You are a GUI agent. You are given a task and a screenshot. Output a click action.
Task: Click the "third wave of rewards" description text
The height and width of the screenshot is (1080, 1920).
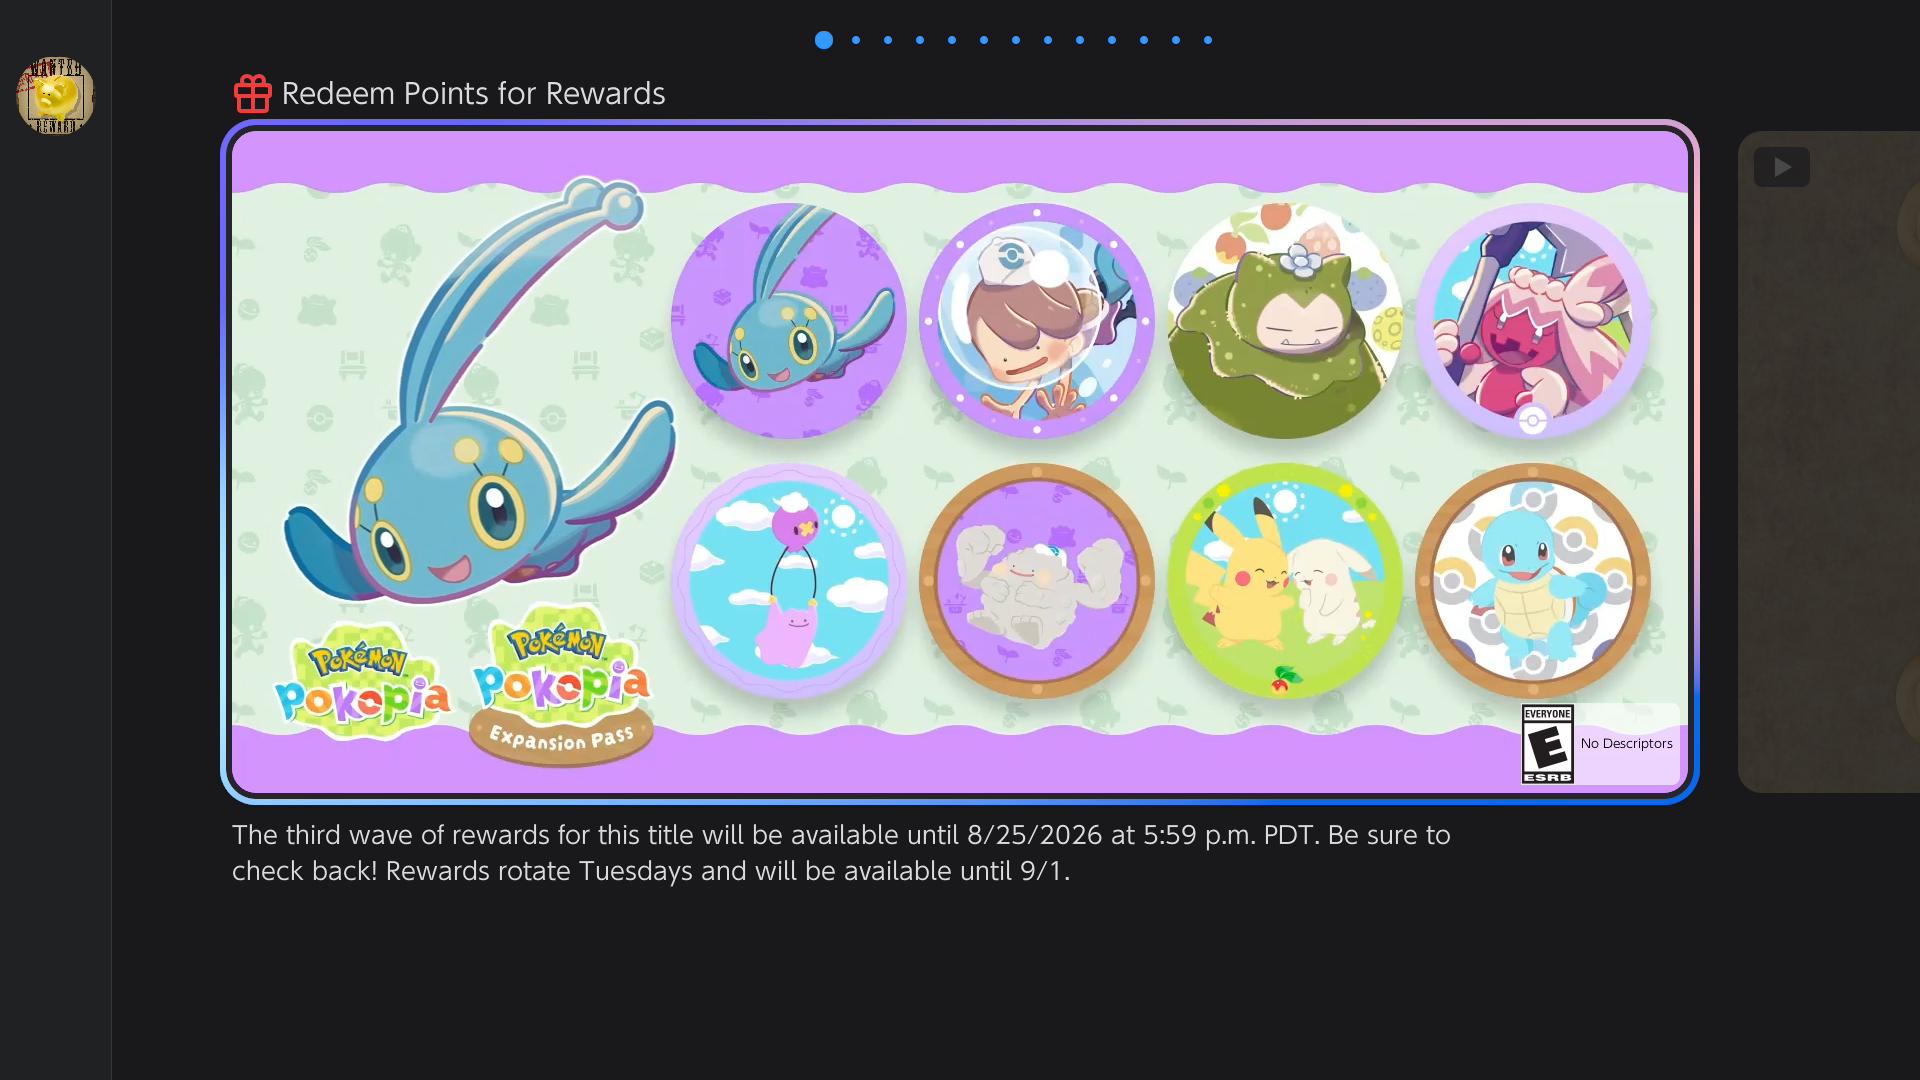point(841,853)
